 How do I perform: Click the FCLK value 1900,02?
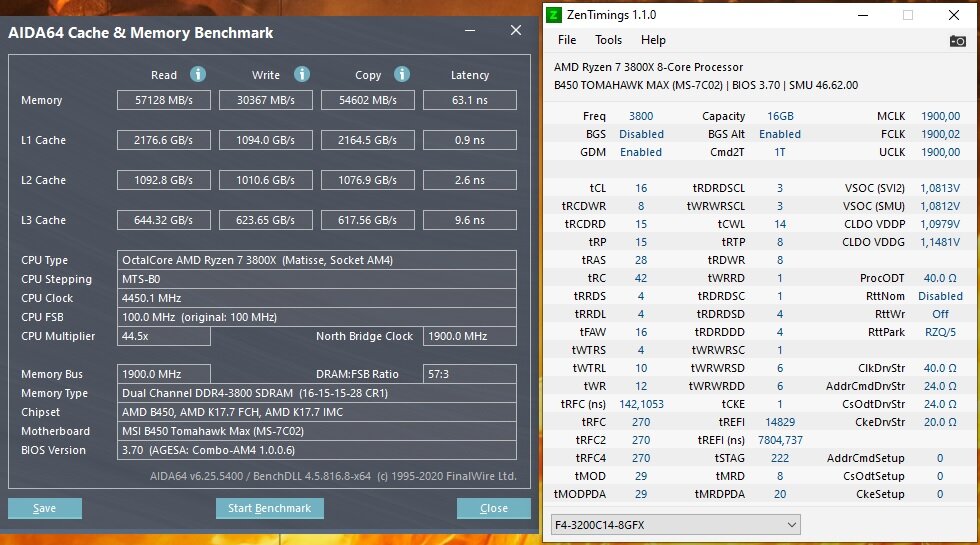click(941, 134)
